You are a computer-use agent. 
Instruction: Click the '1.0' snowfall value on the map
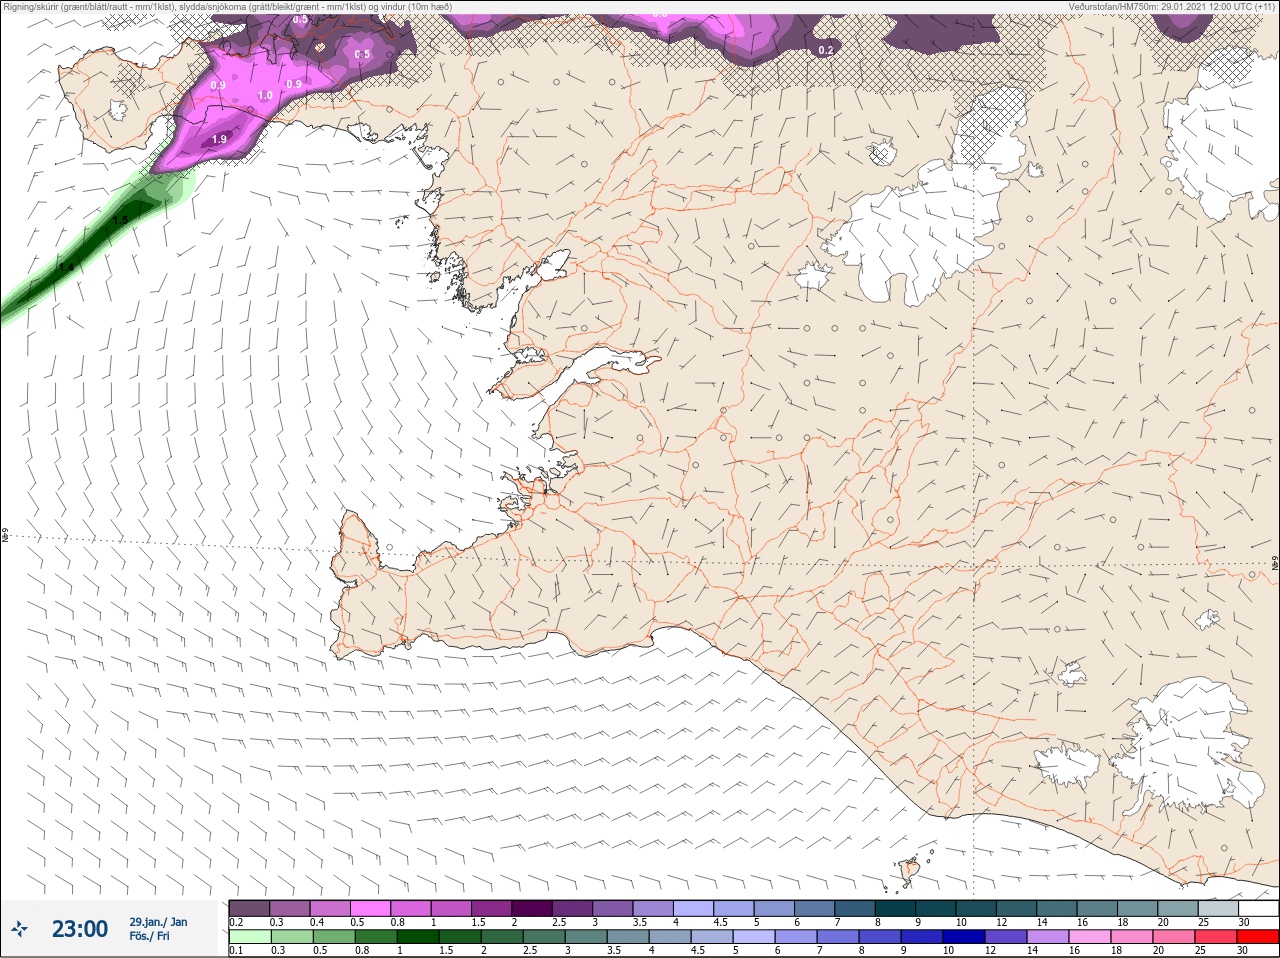pyautogui.click(x=265, y=96)
